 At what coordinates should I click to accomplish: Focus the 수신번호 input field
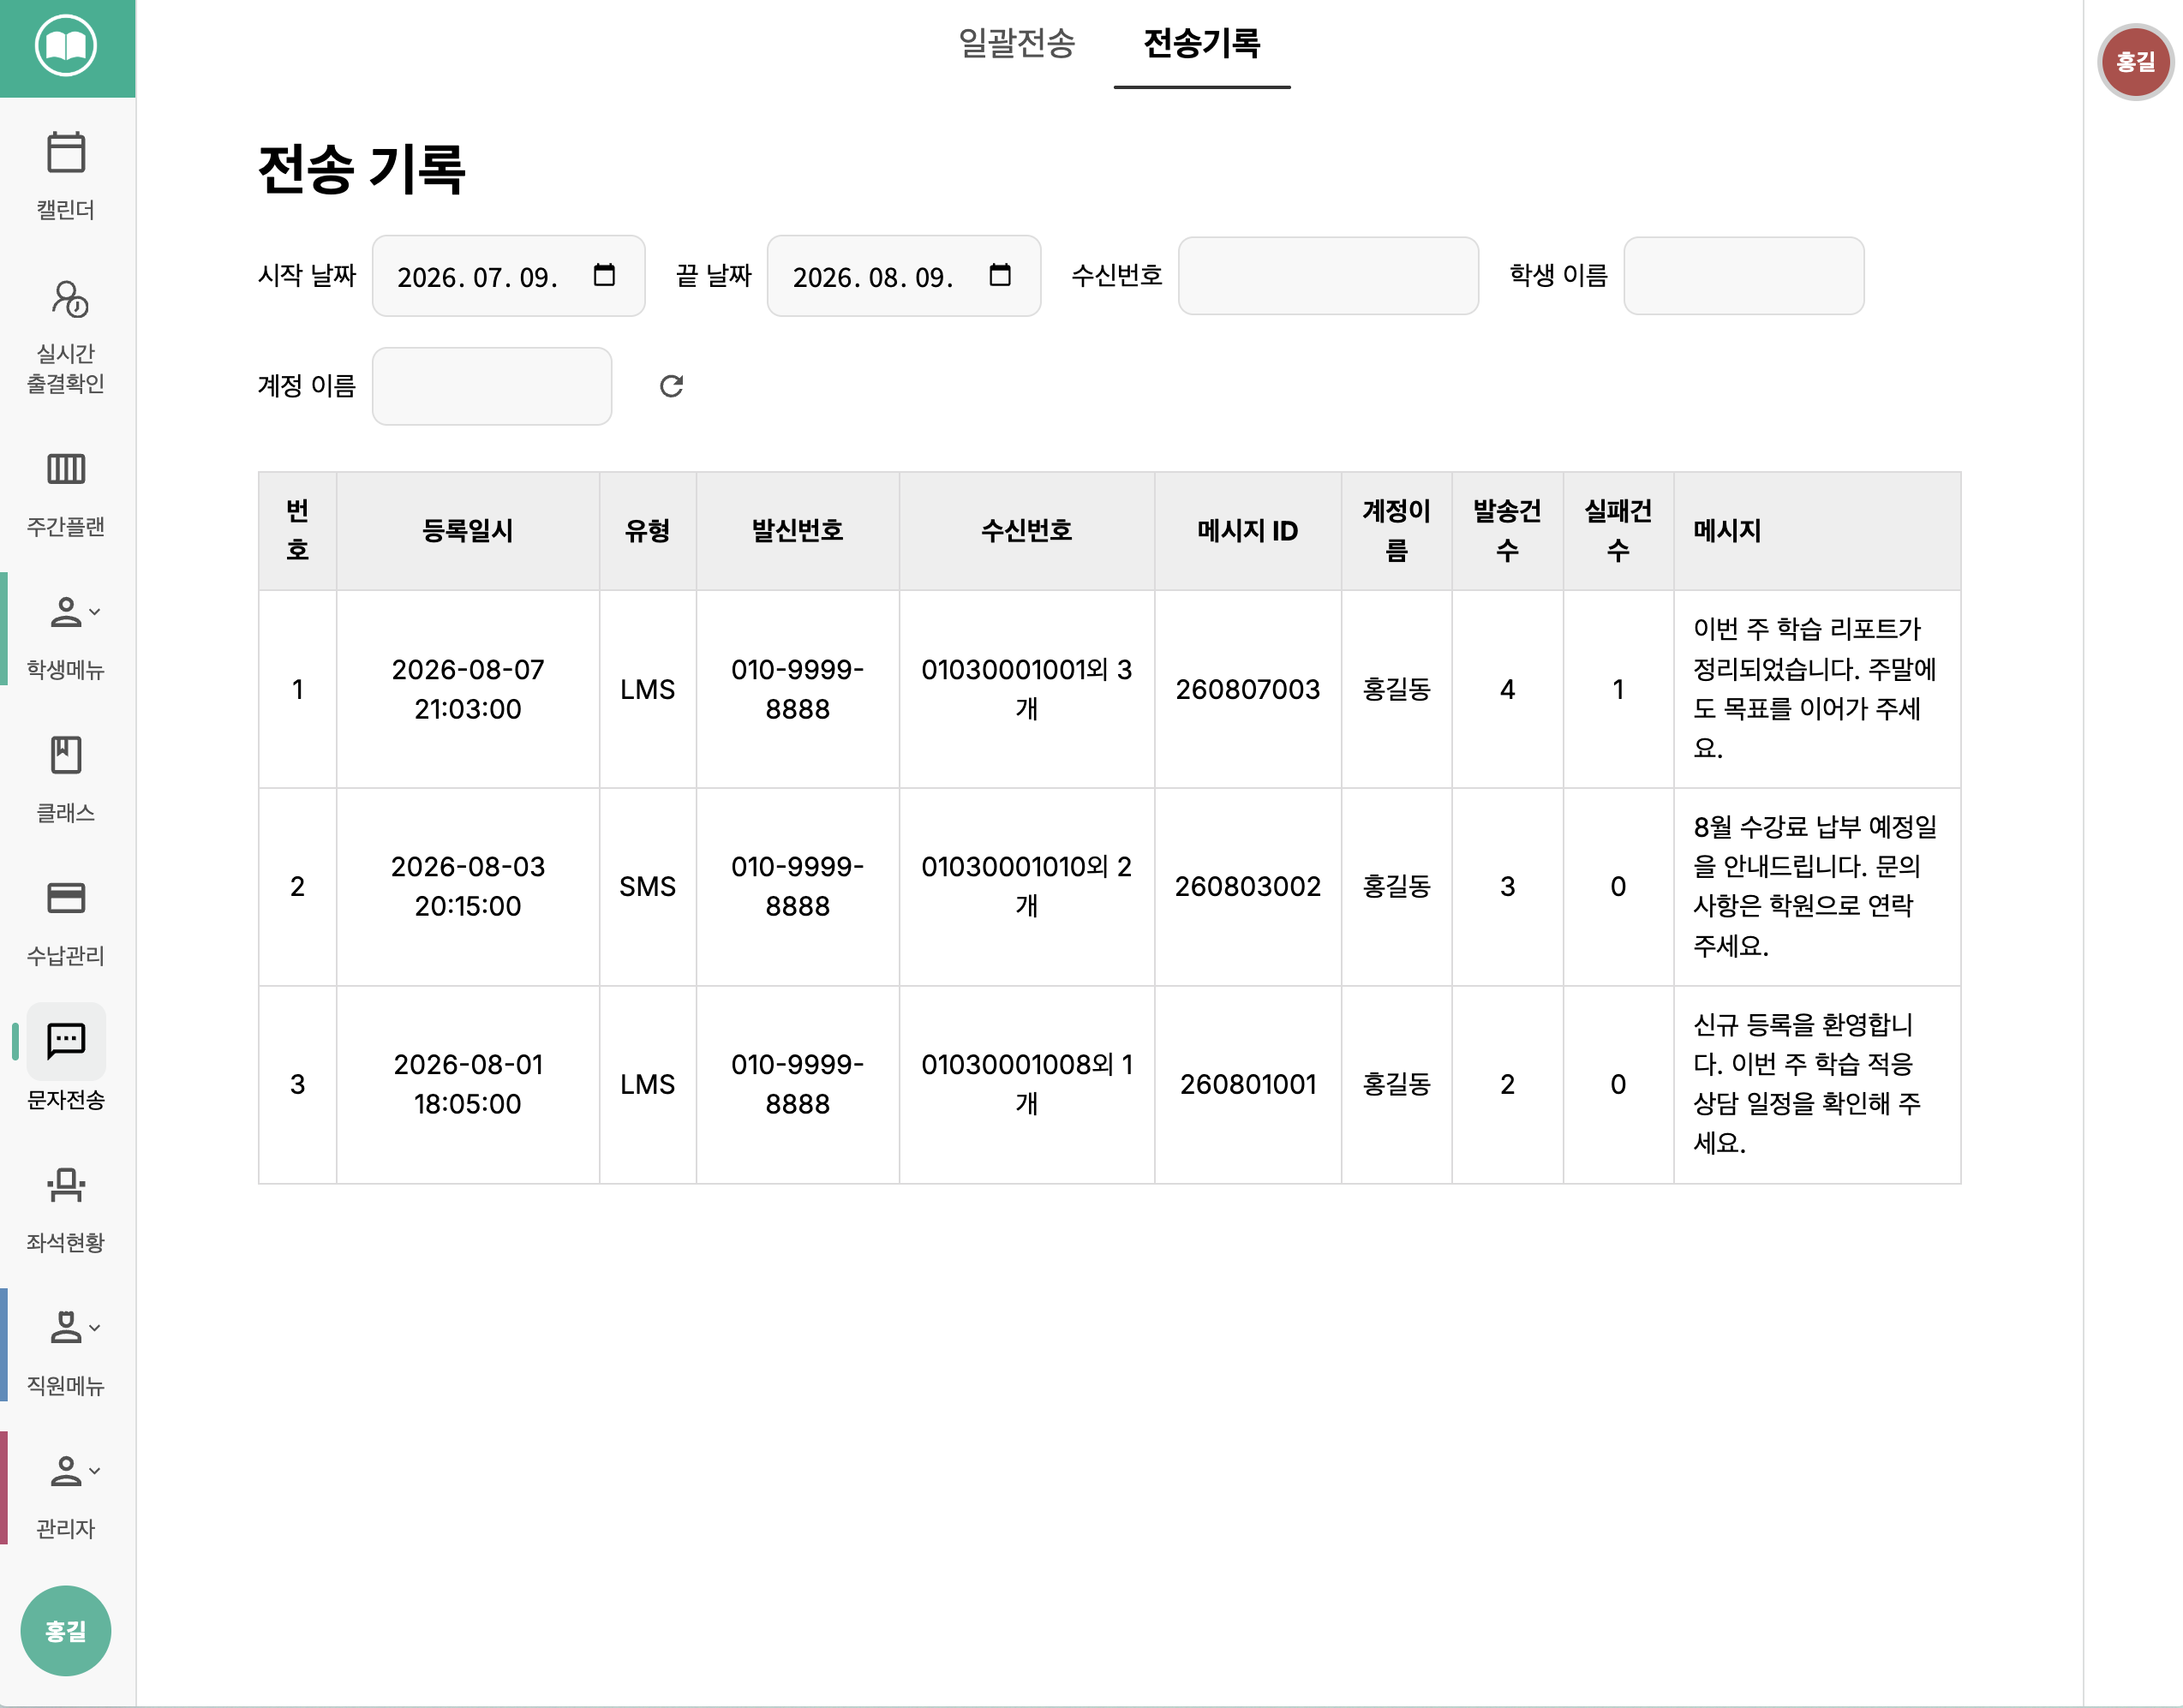click(x=1328, y=276)
